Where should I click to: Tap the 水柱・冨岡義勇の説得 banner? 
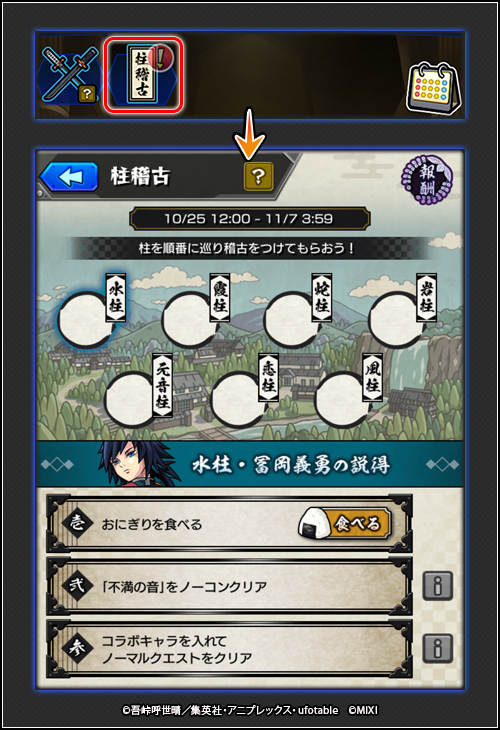[x=250, y=464]
